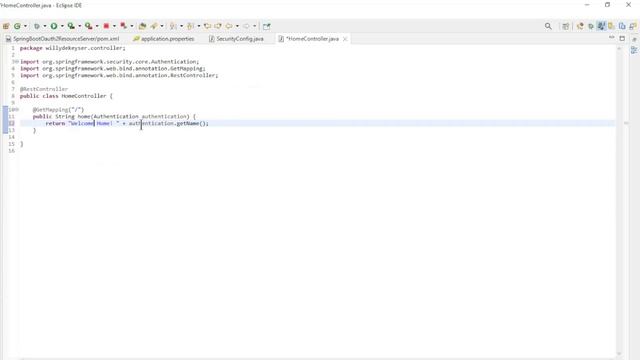Close the HomeController.java tab
Image resolution: width=640 pixels, height=360 pixels.
tap(345, 39)
